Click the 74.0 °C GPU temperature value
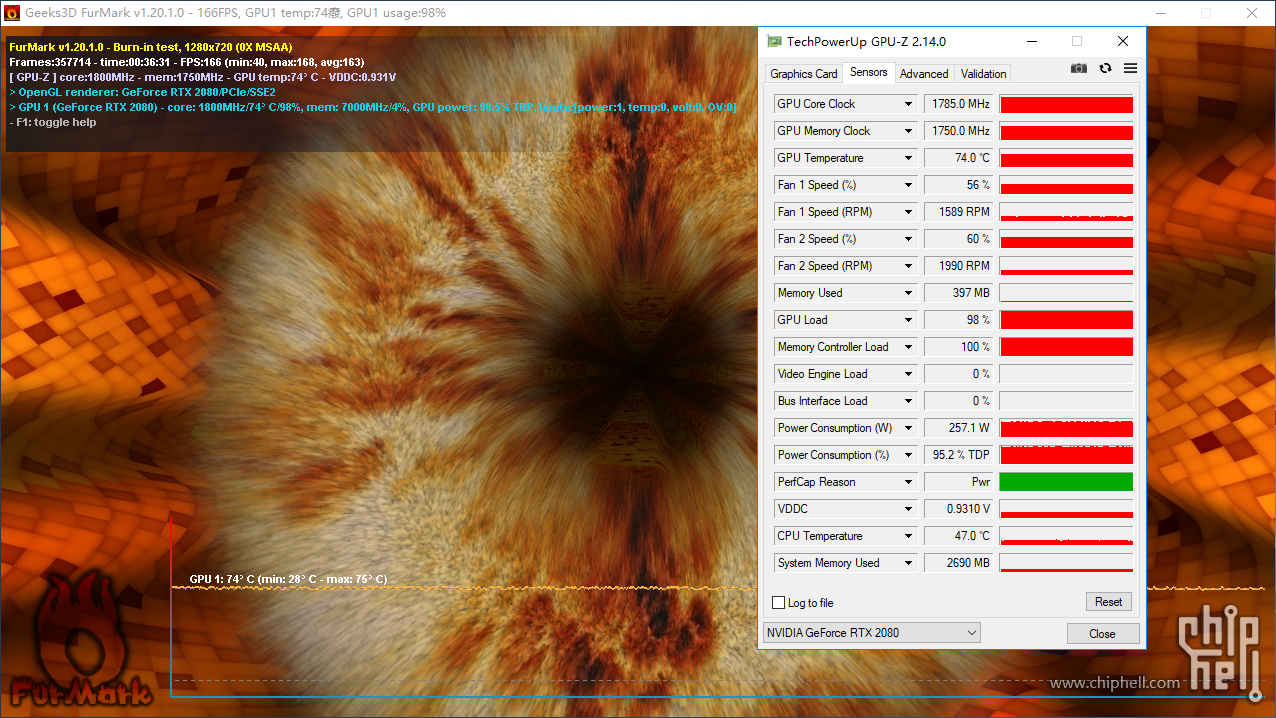 (x=958, y=158)
